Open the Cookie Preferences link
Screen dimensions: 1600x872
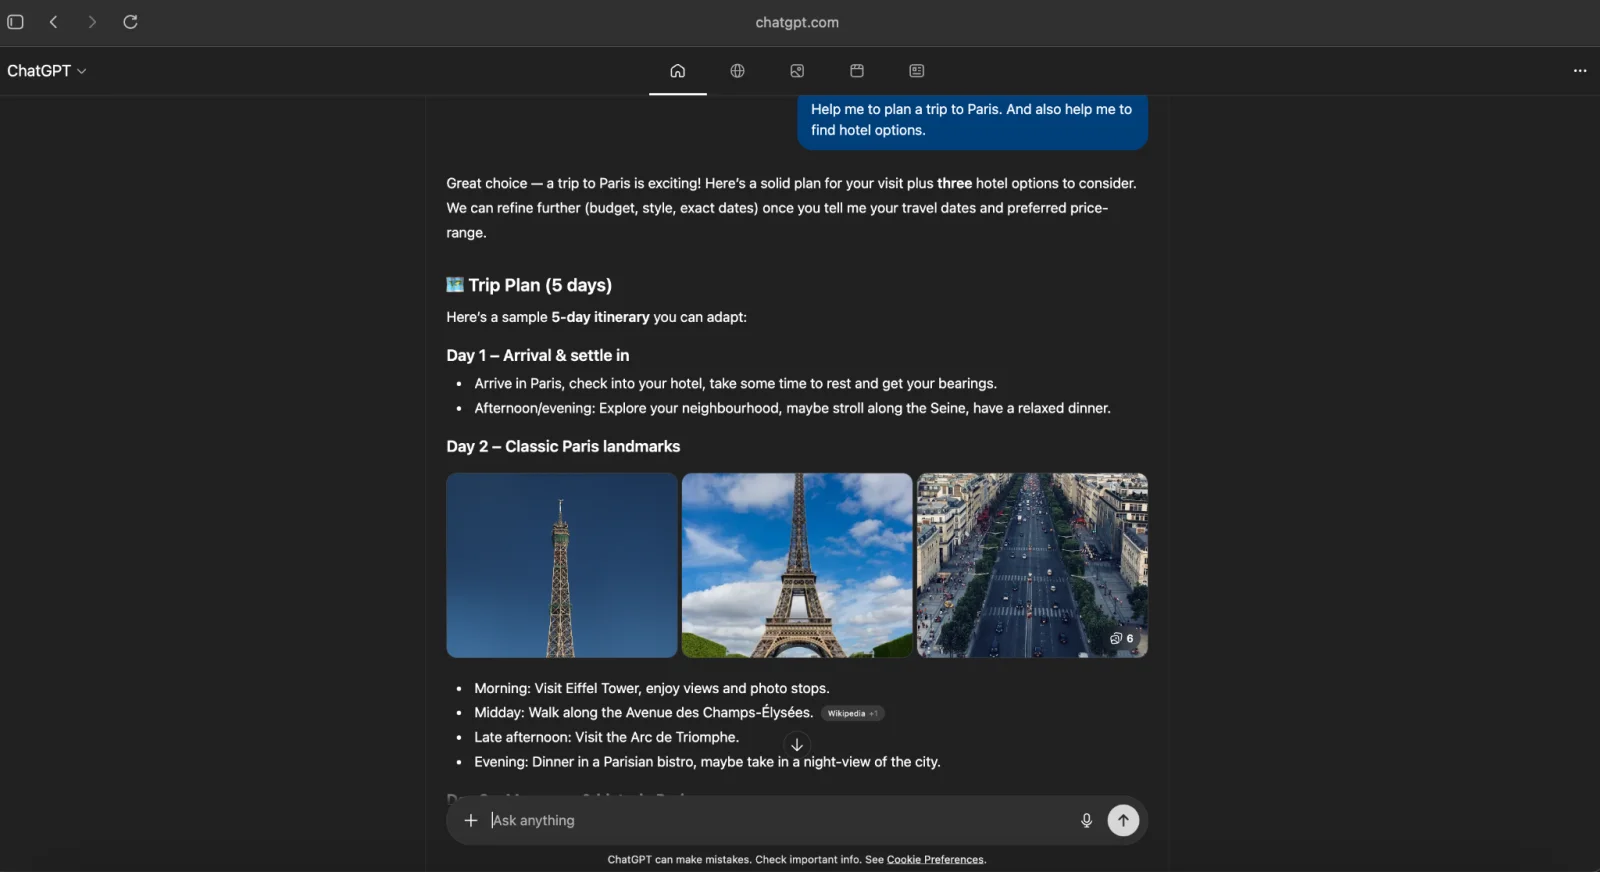click(x=935, y=859)
